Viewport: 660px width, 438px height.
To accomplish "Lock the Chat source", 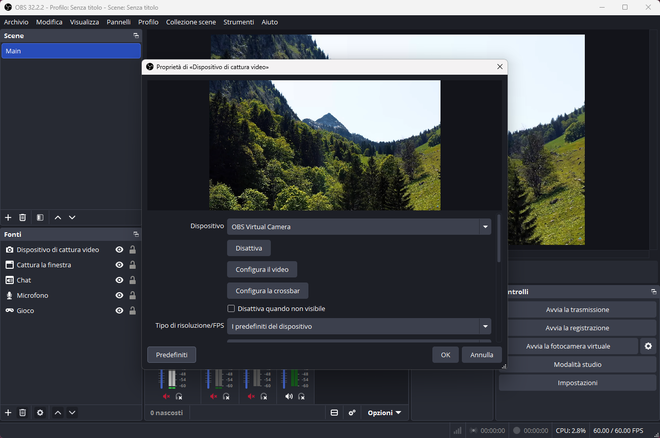I will [133, 280].
